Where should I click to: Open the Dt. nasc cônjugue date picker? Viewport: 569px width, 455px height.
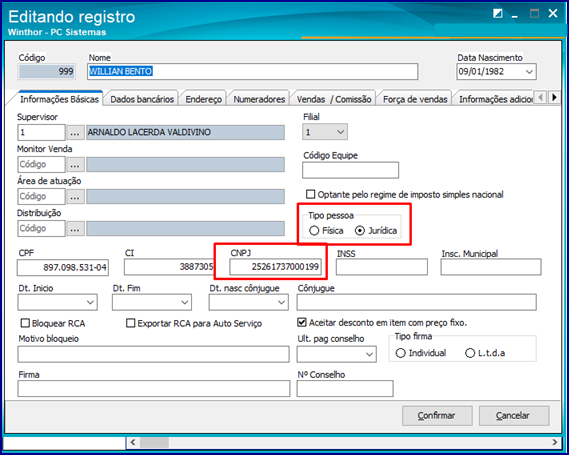pyautogui.click(x=281, y=302)
